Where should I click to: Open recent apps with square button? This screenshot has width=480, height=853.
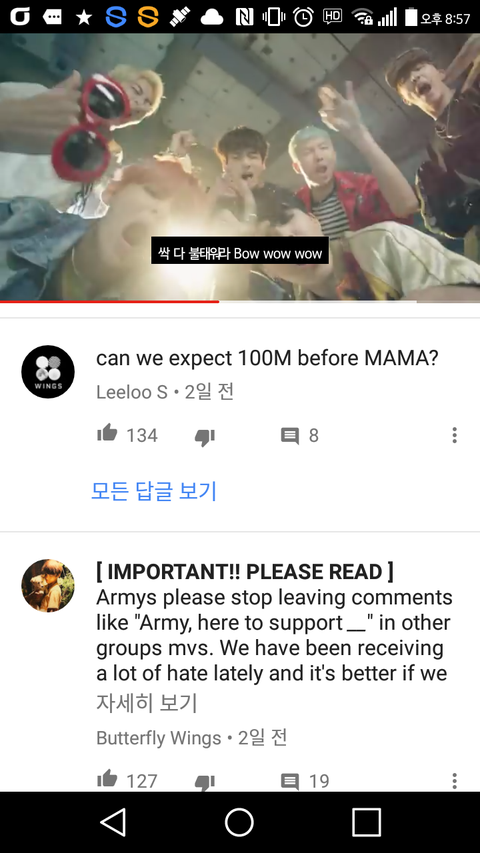click(366, 821)
